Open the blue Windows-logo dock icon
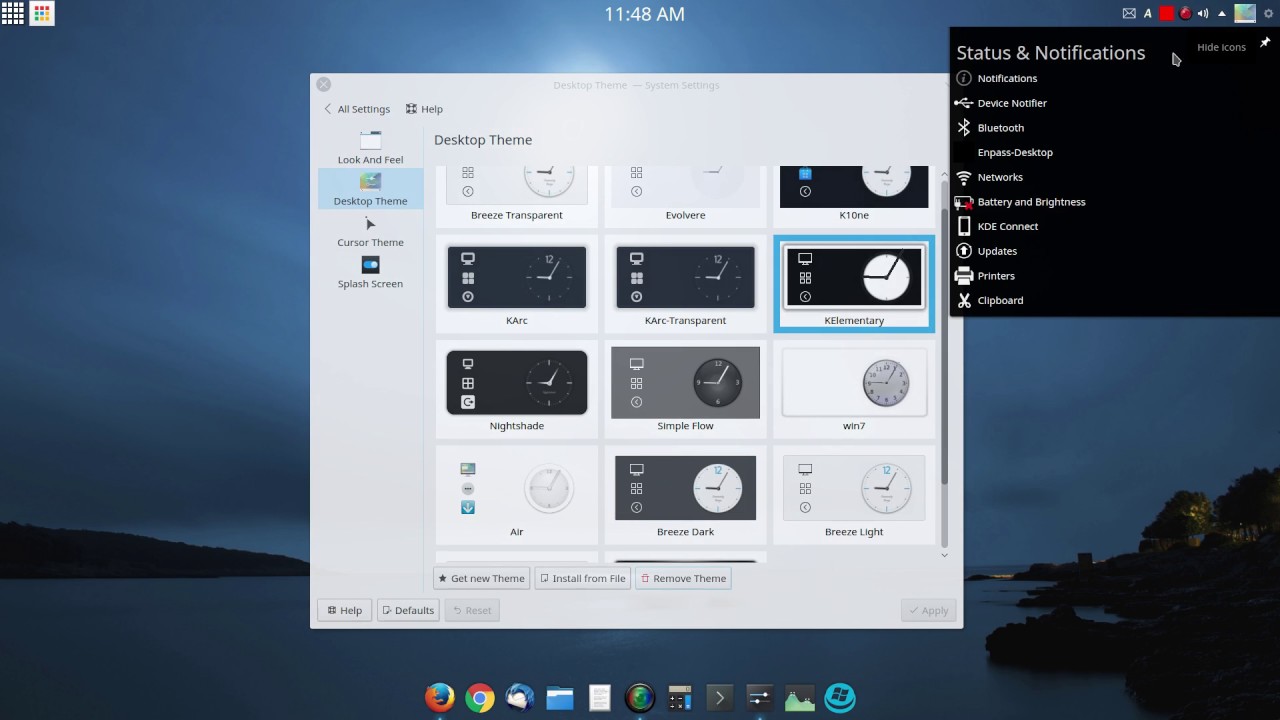1280x720 pixels. tap(840, 697)
